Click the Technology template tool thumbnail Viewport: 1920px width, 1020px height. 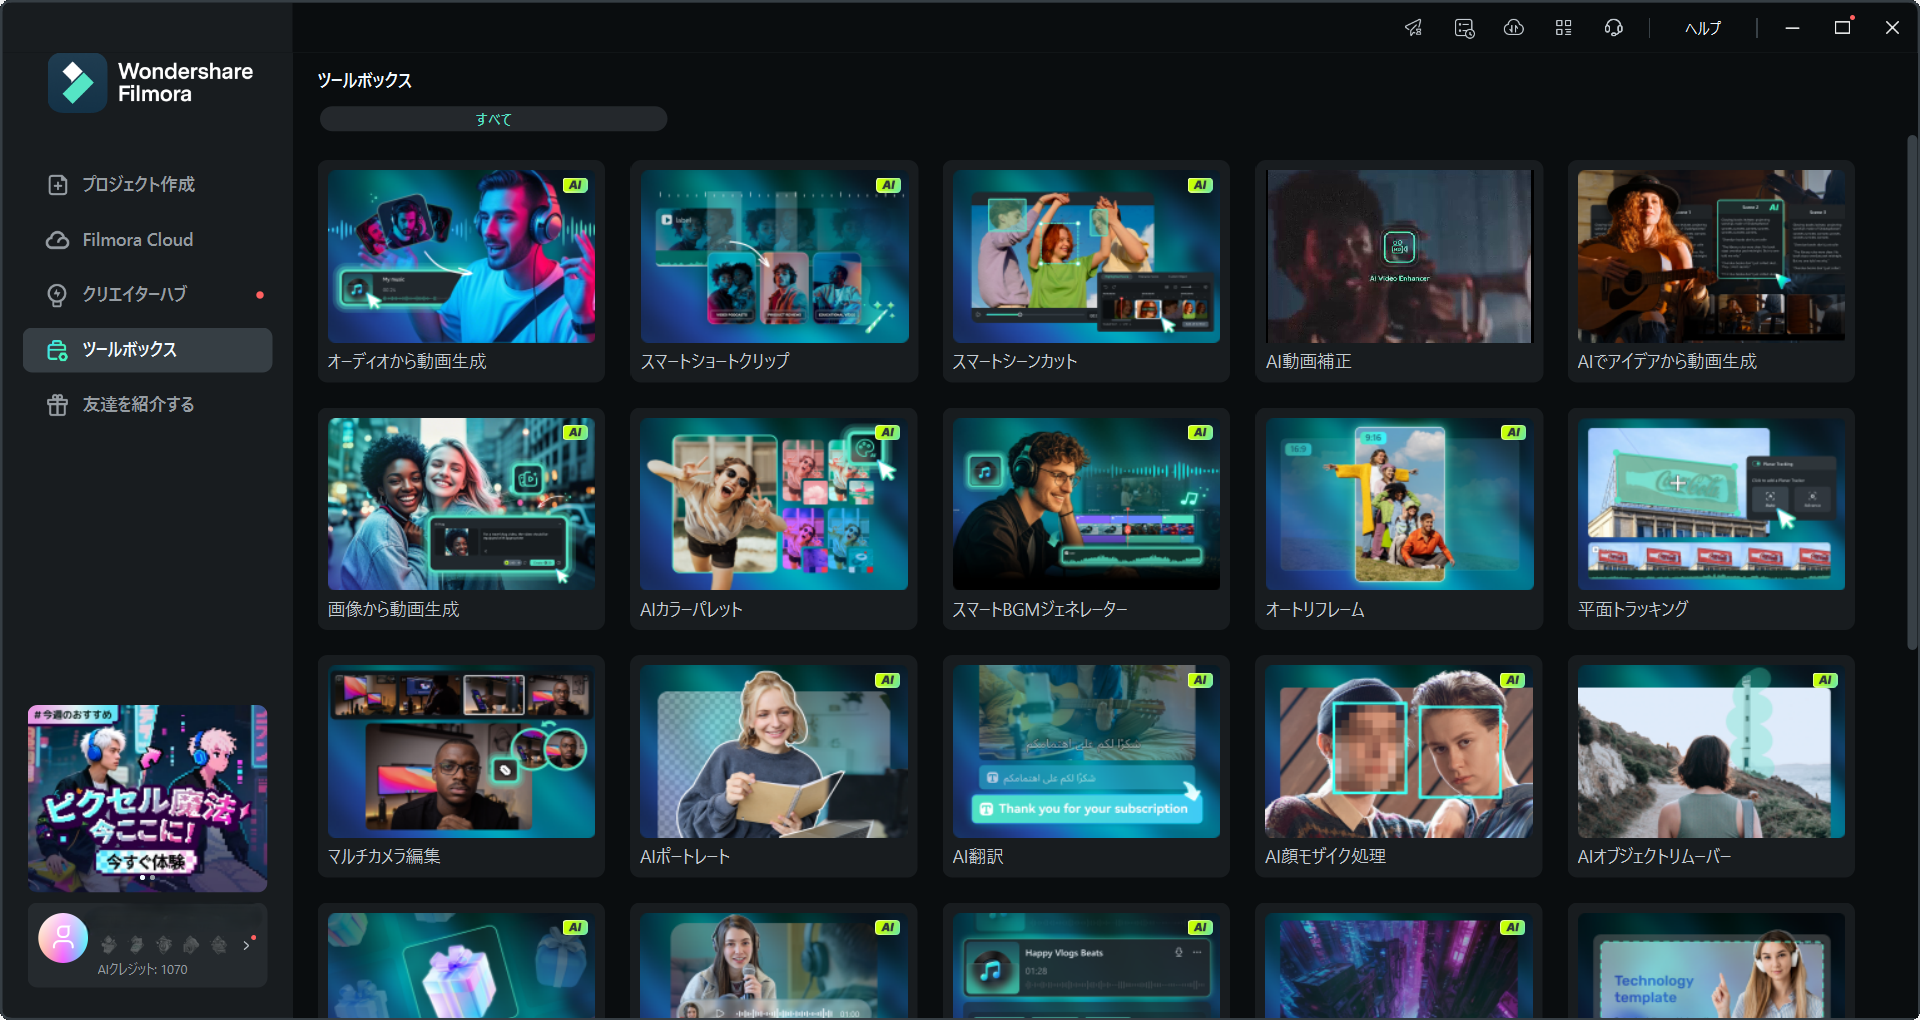pos(1711,965)
